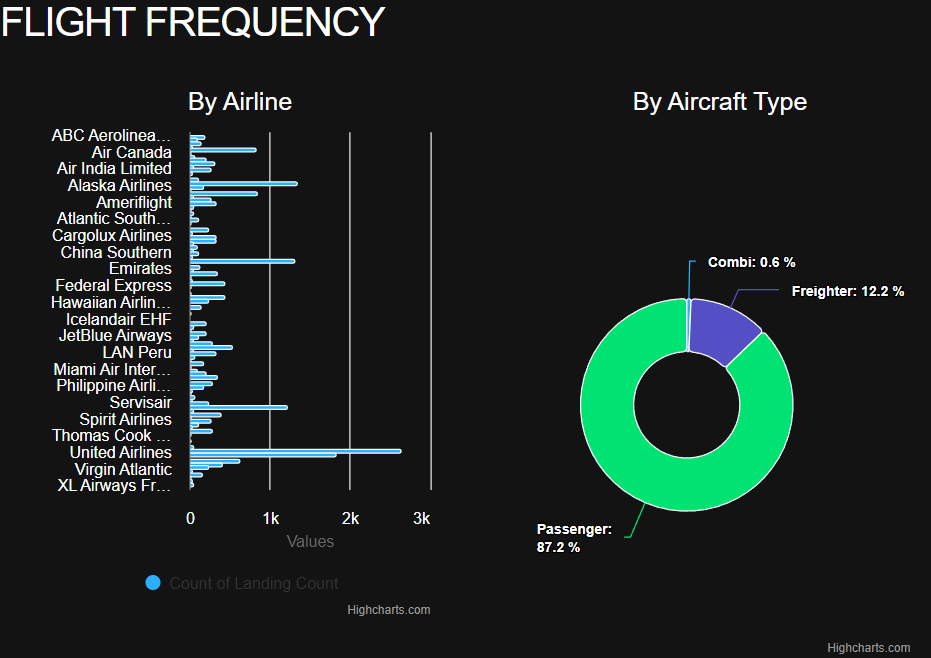
Task: Open the Highcharts.com link in the bottom right
Action: point(868,646)
